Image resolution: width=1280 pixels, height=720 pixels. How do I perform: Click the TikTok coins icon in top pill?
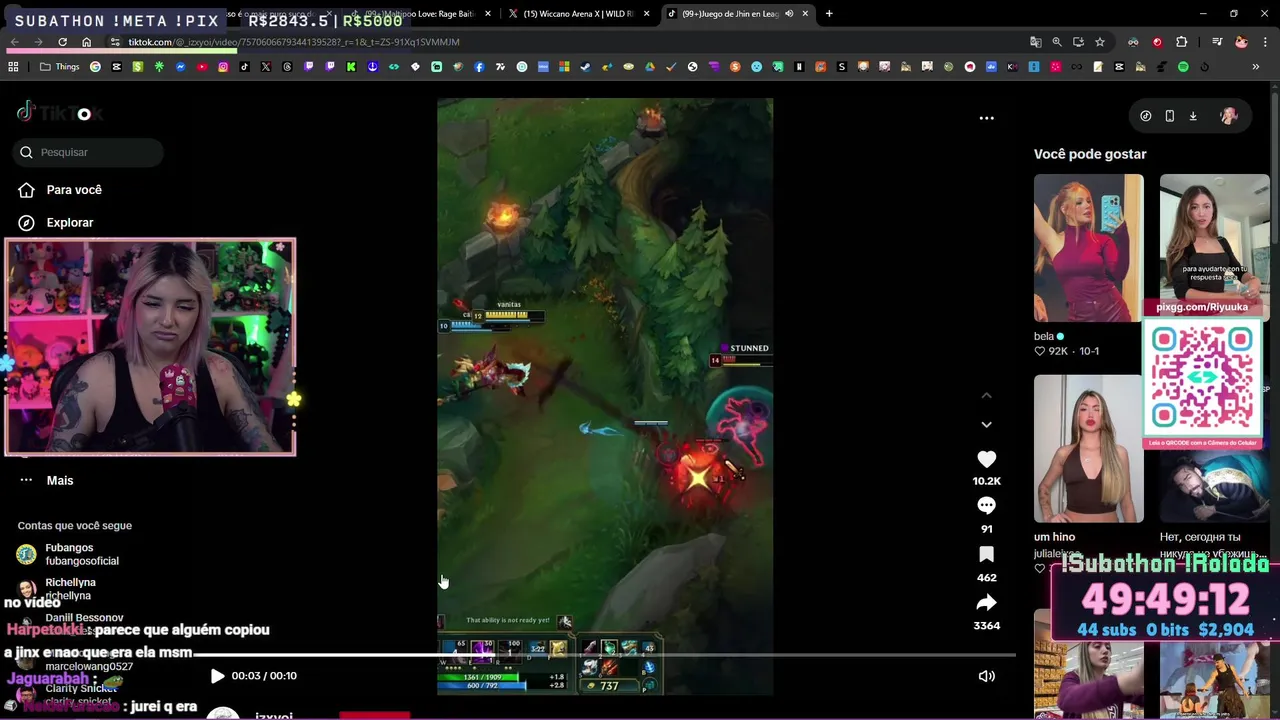1146,116
